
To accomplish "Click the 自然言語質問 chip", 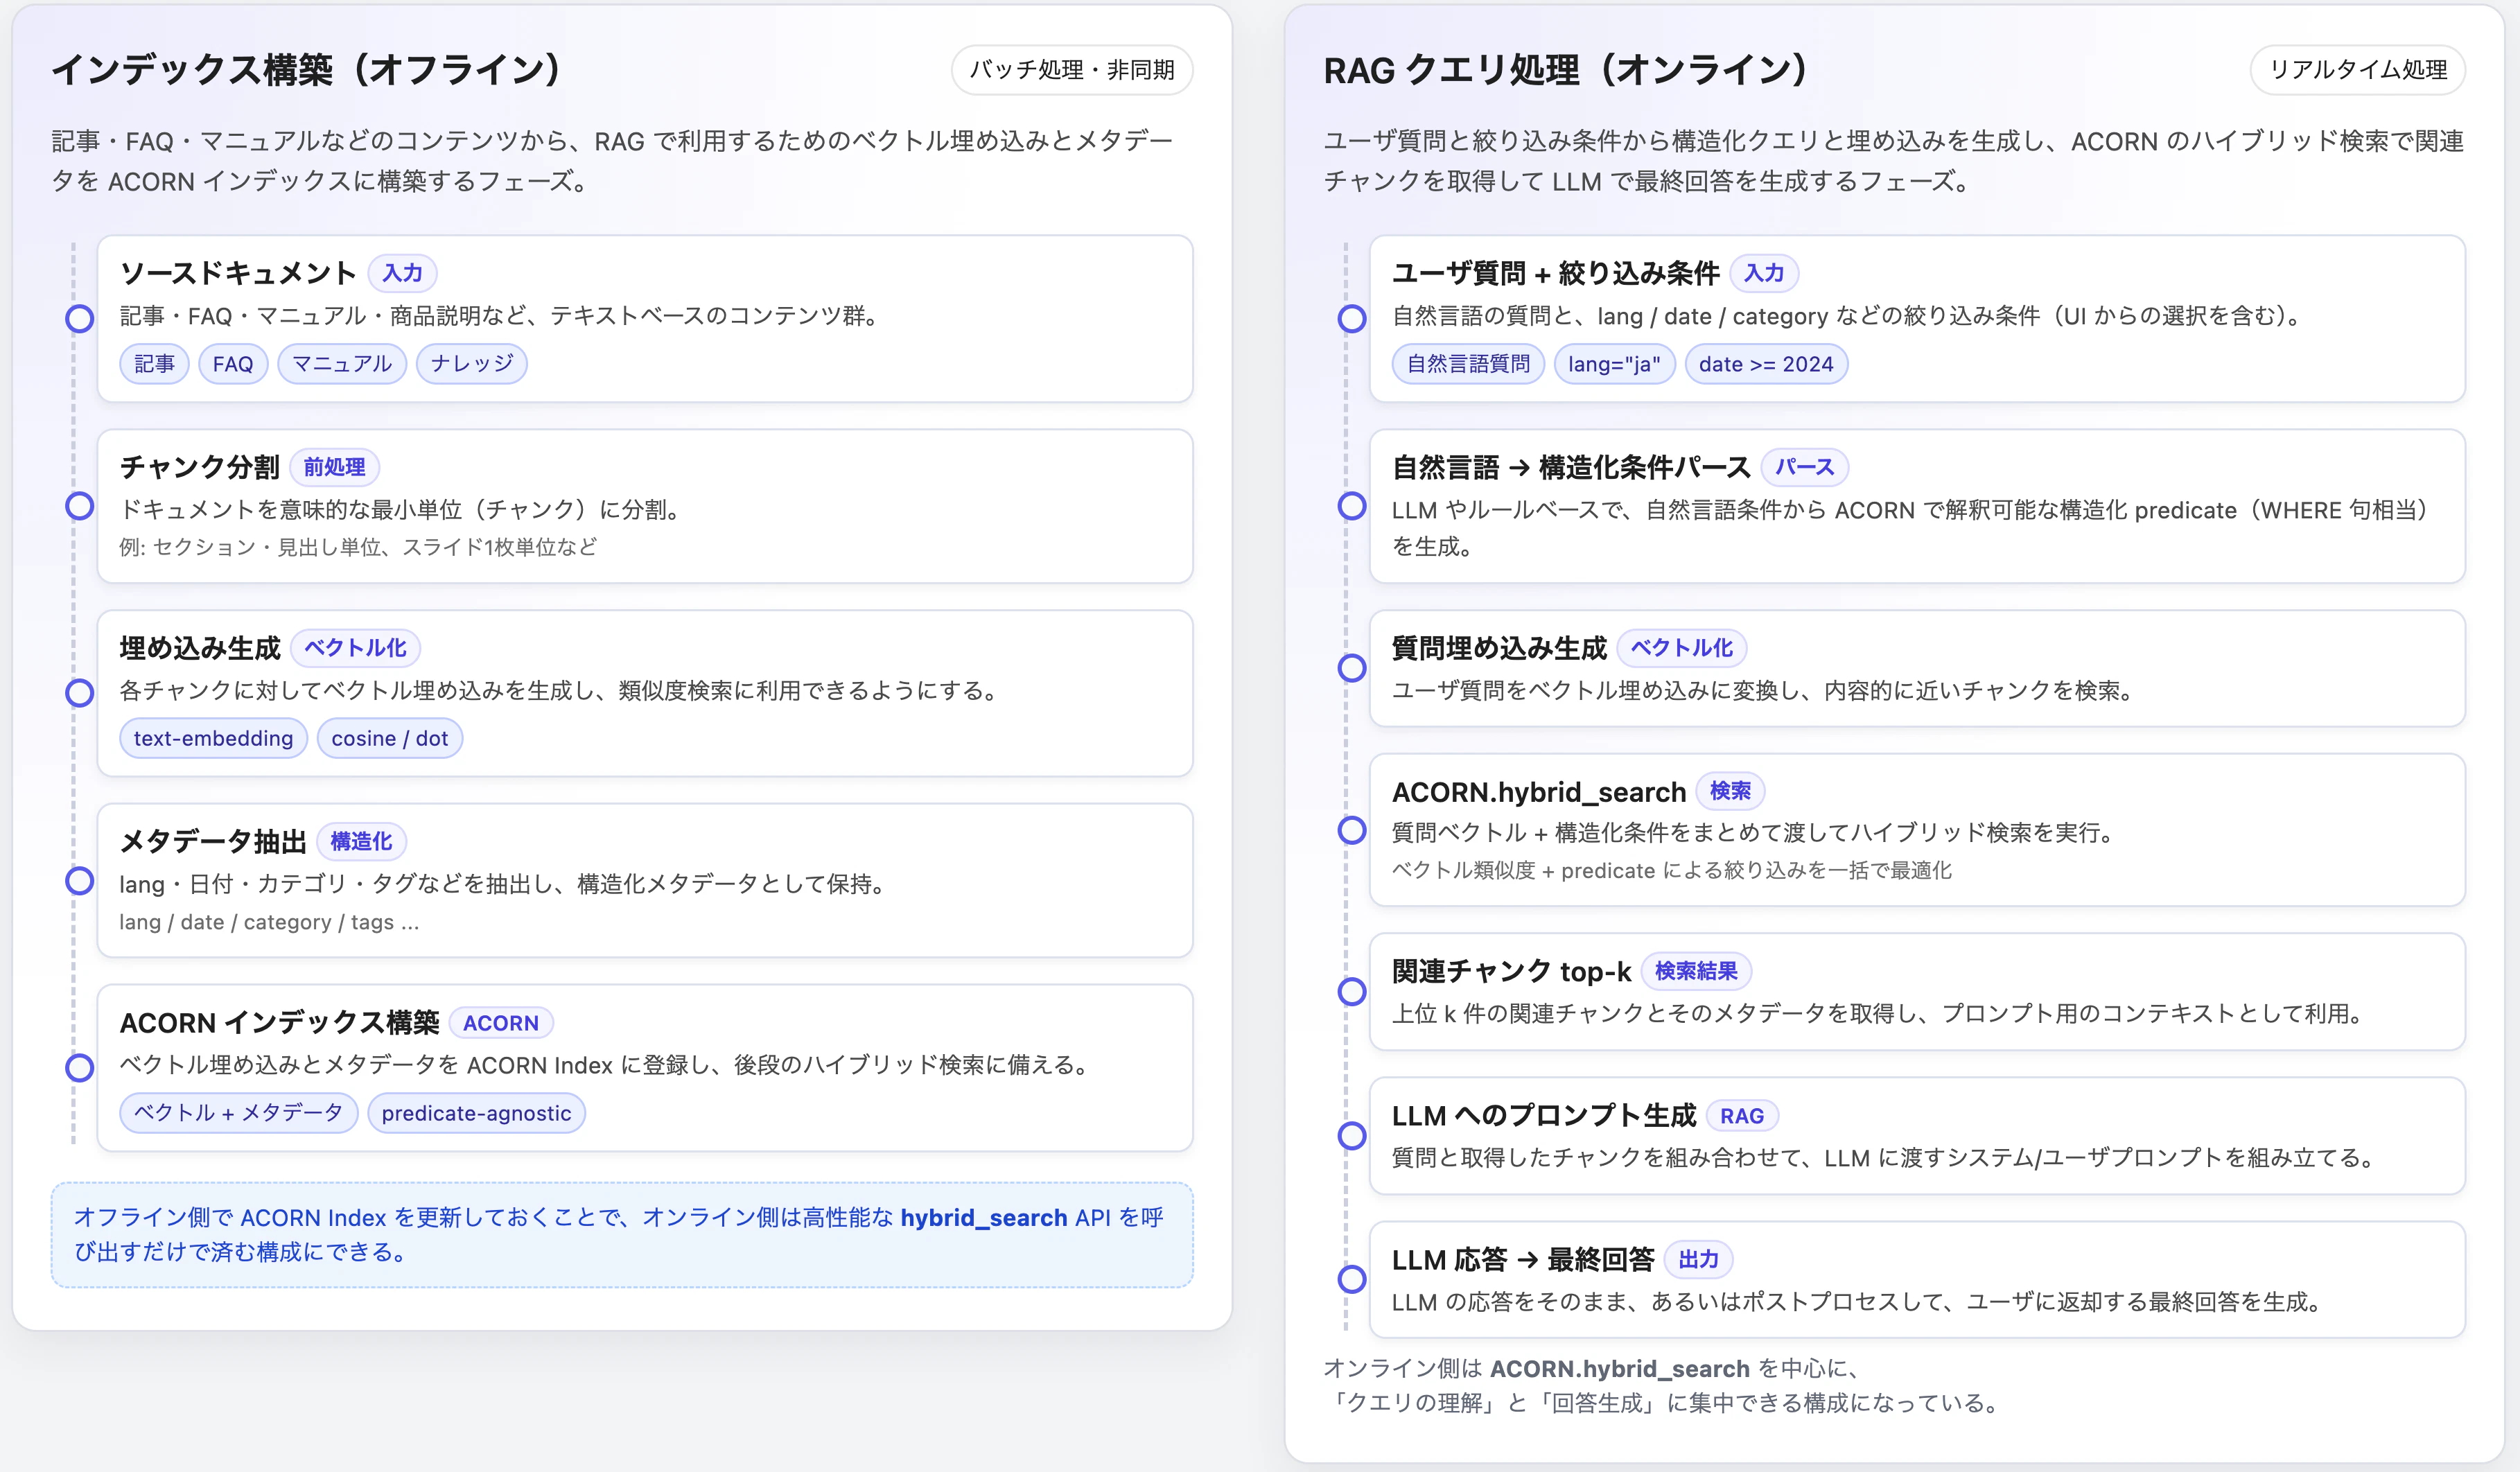I will click(1468, 364).
